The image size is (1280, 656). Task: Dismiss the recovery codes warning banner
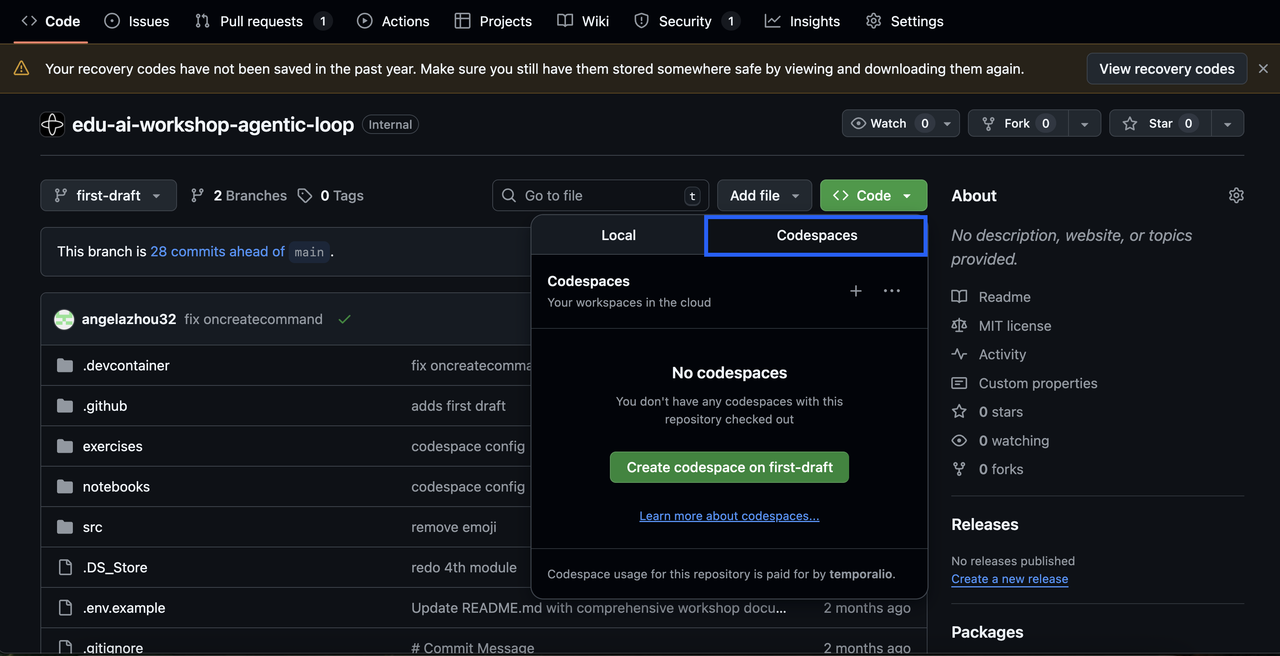click(x=1263, y=69)
